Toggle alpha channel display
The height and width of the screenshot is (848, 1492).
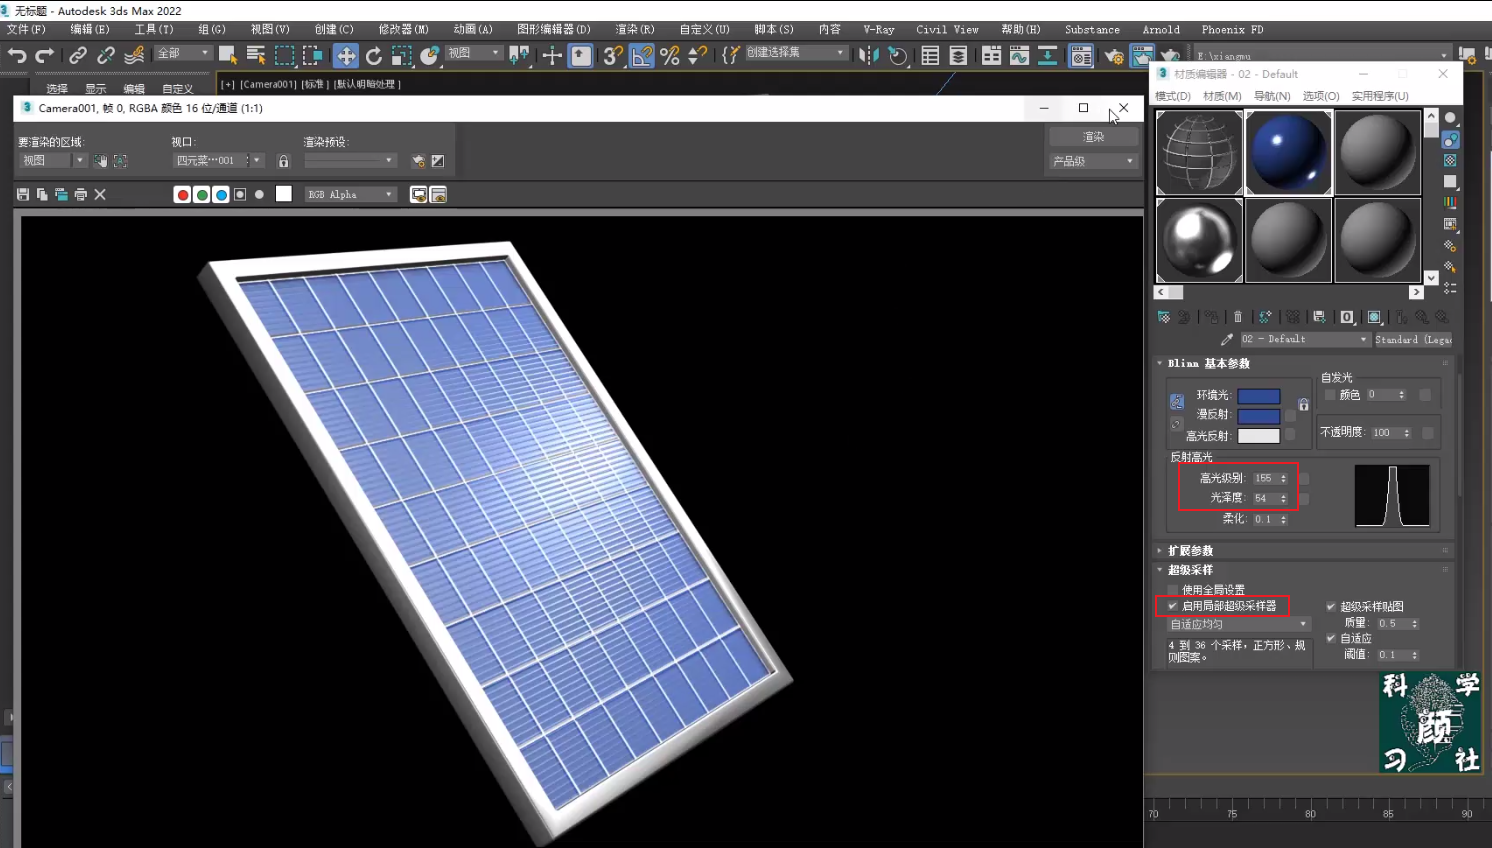pos(240,195)
